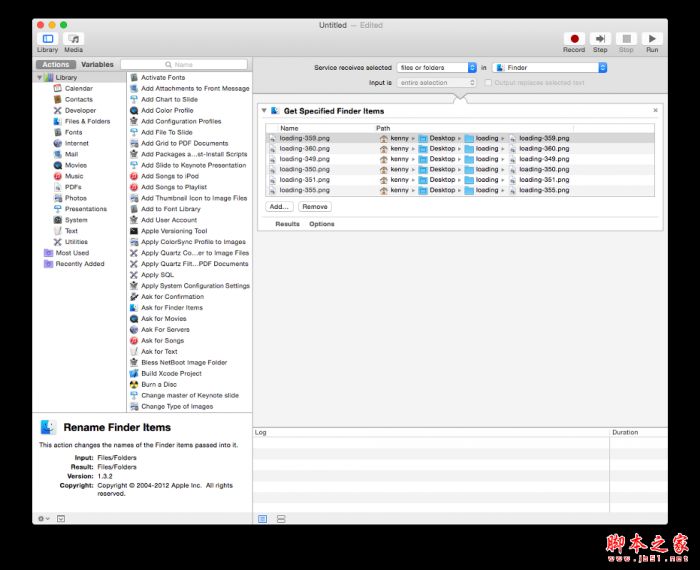Toggle the Library panel button in the toolbar
The width and height of the screenshot is (700, 570).
[47, 40]
